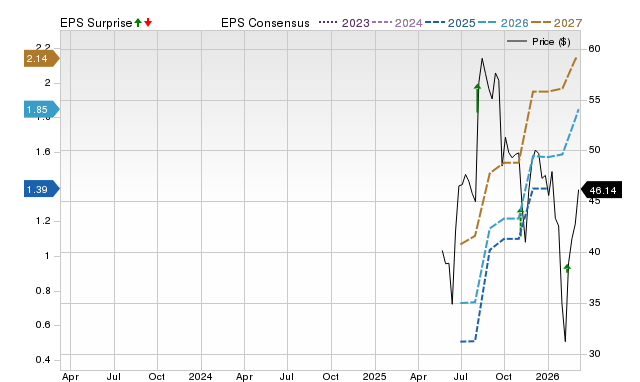Click the green surprise arrow near price peak
Viewport: 640px width, 382px height.
point(477,98)
